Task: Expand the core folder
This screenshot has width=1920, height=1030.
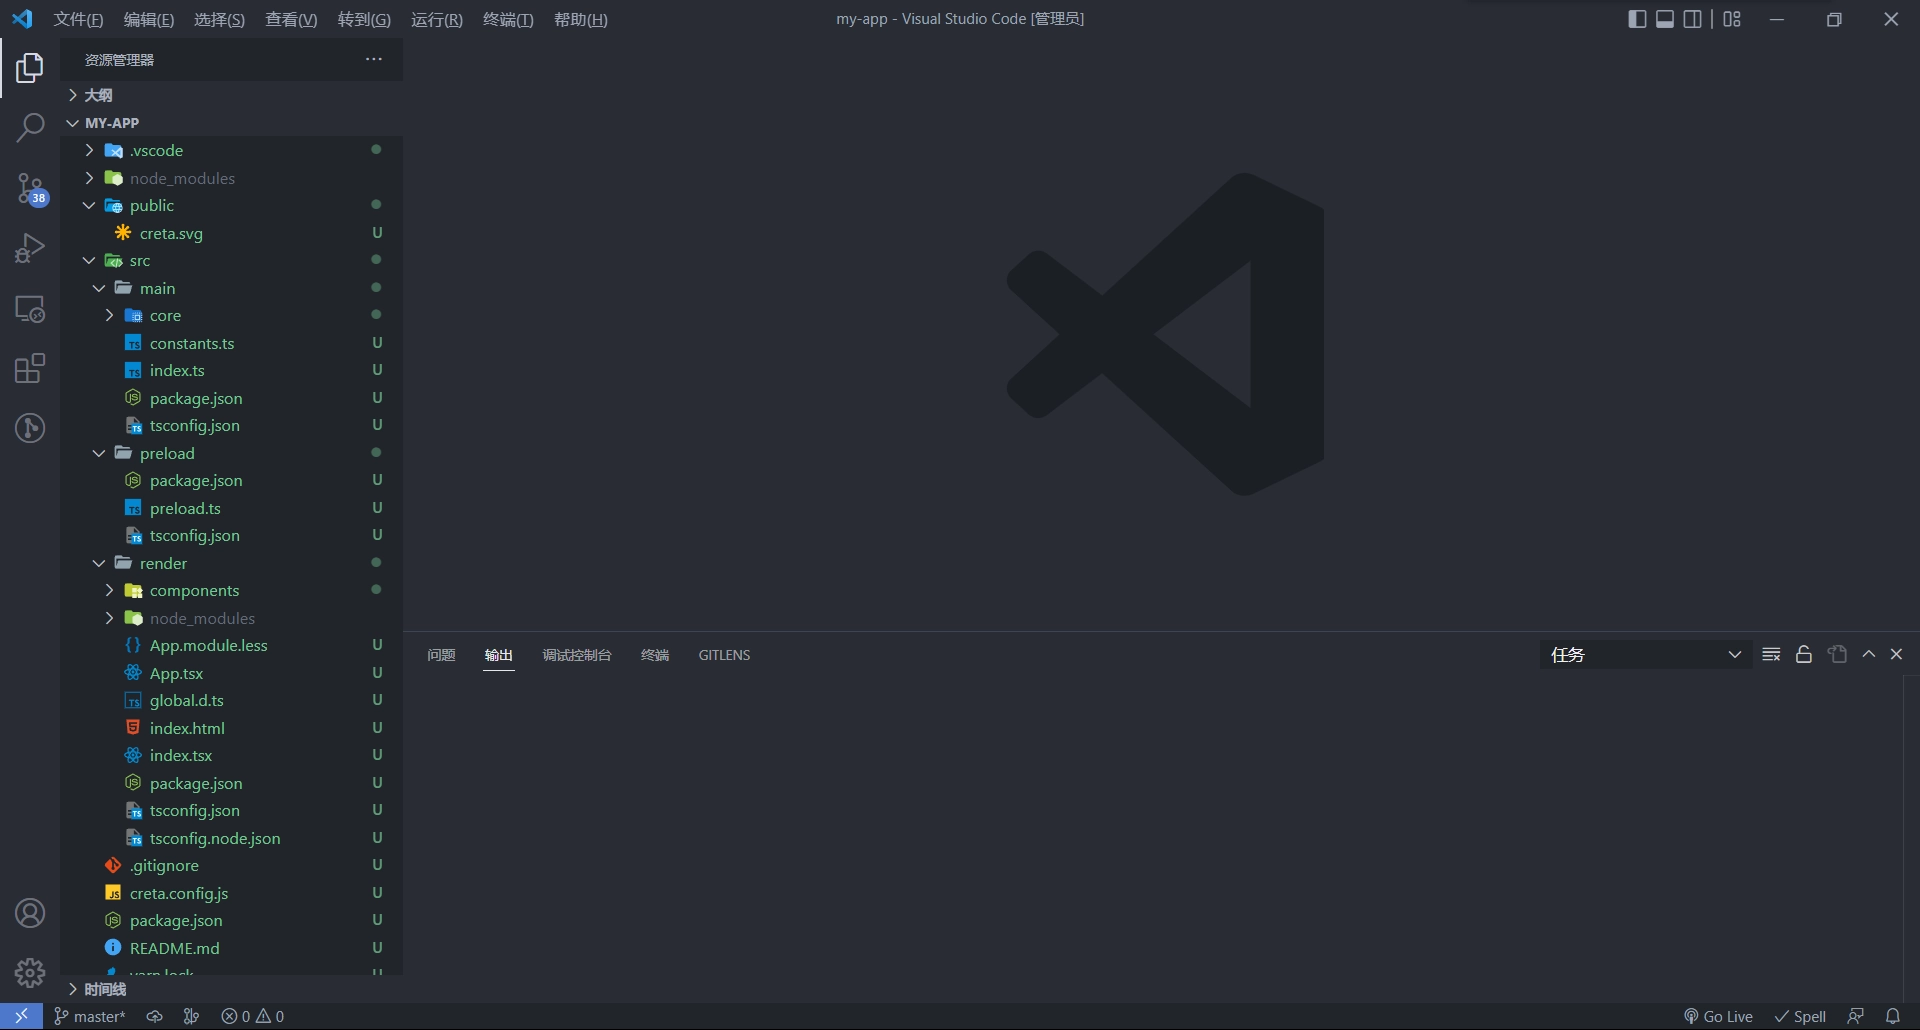Action: tap(232, 315)
